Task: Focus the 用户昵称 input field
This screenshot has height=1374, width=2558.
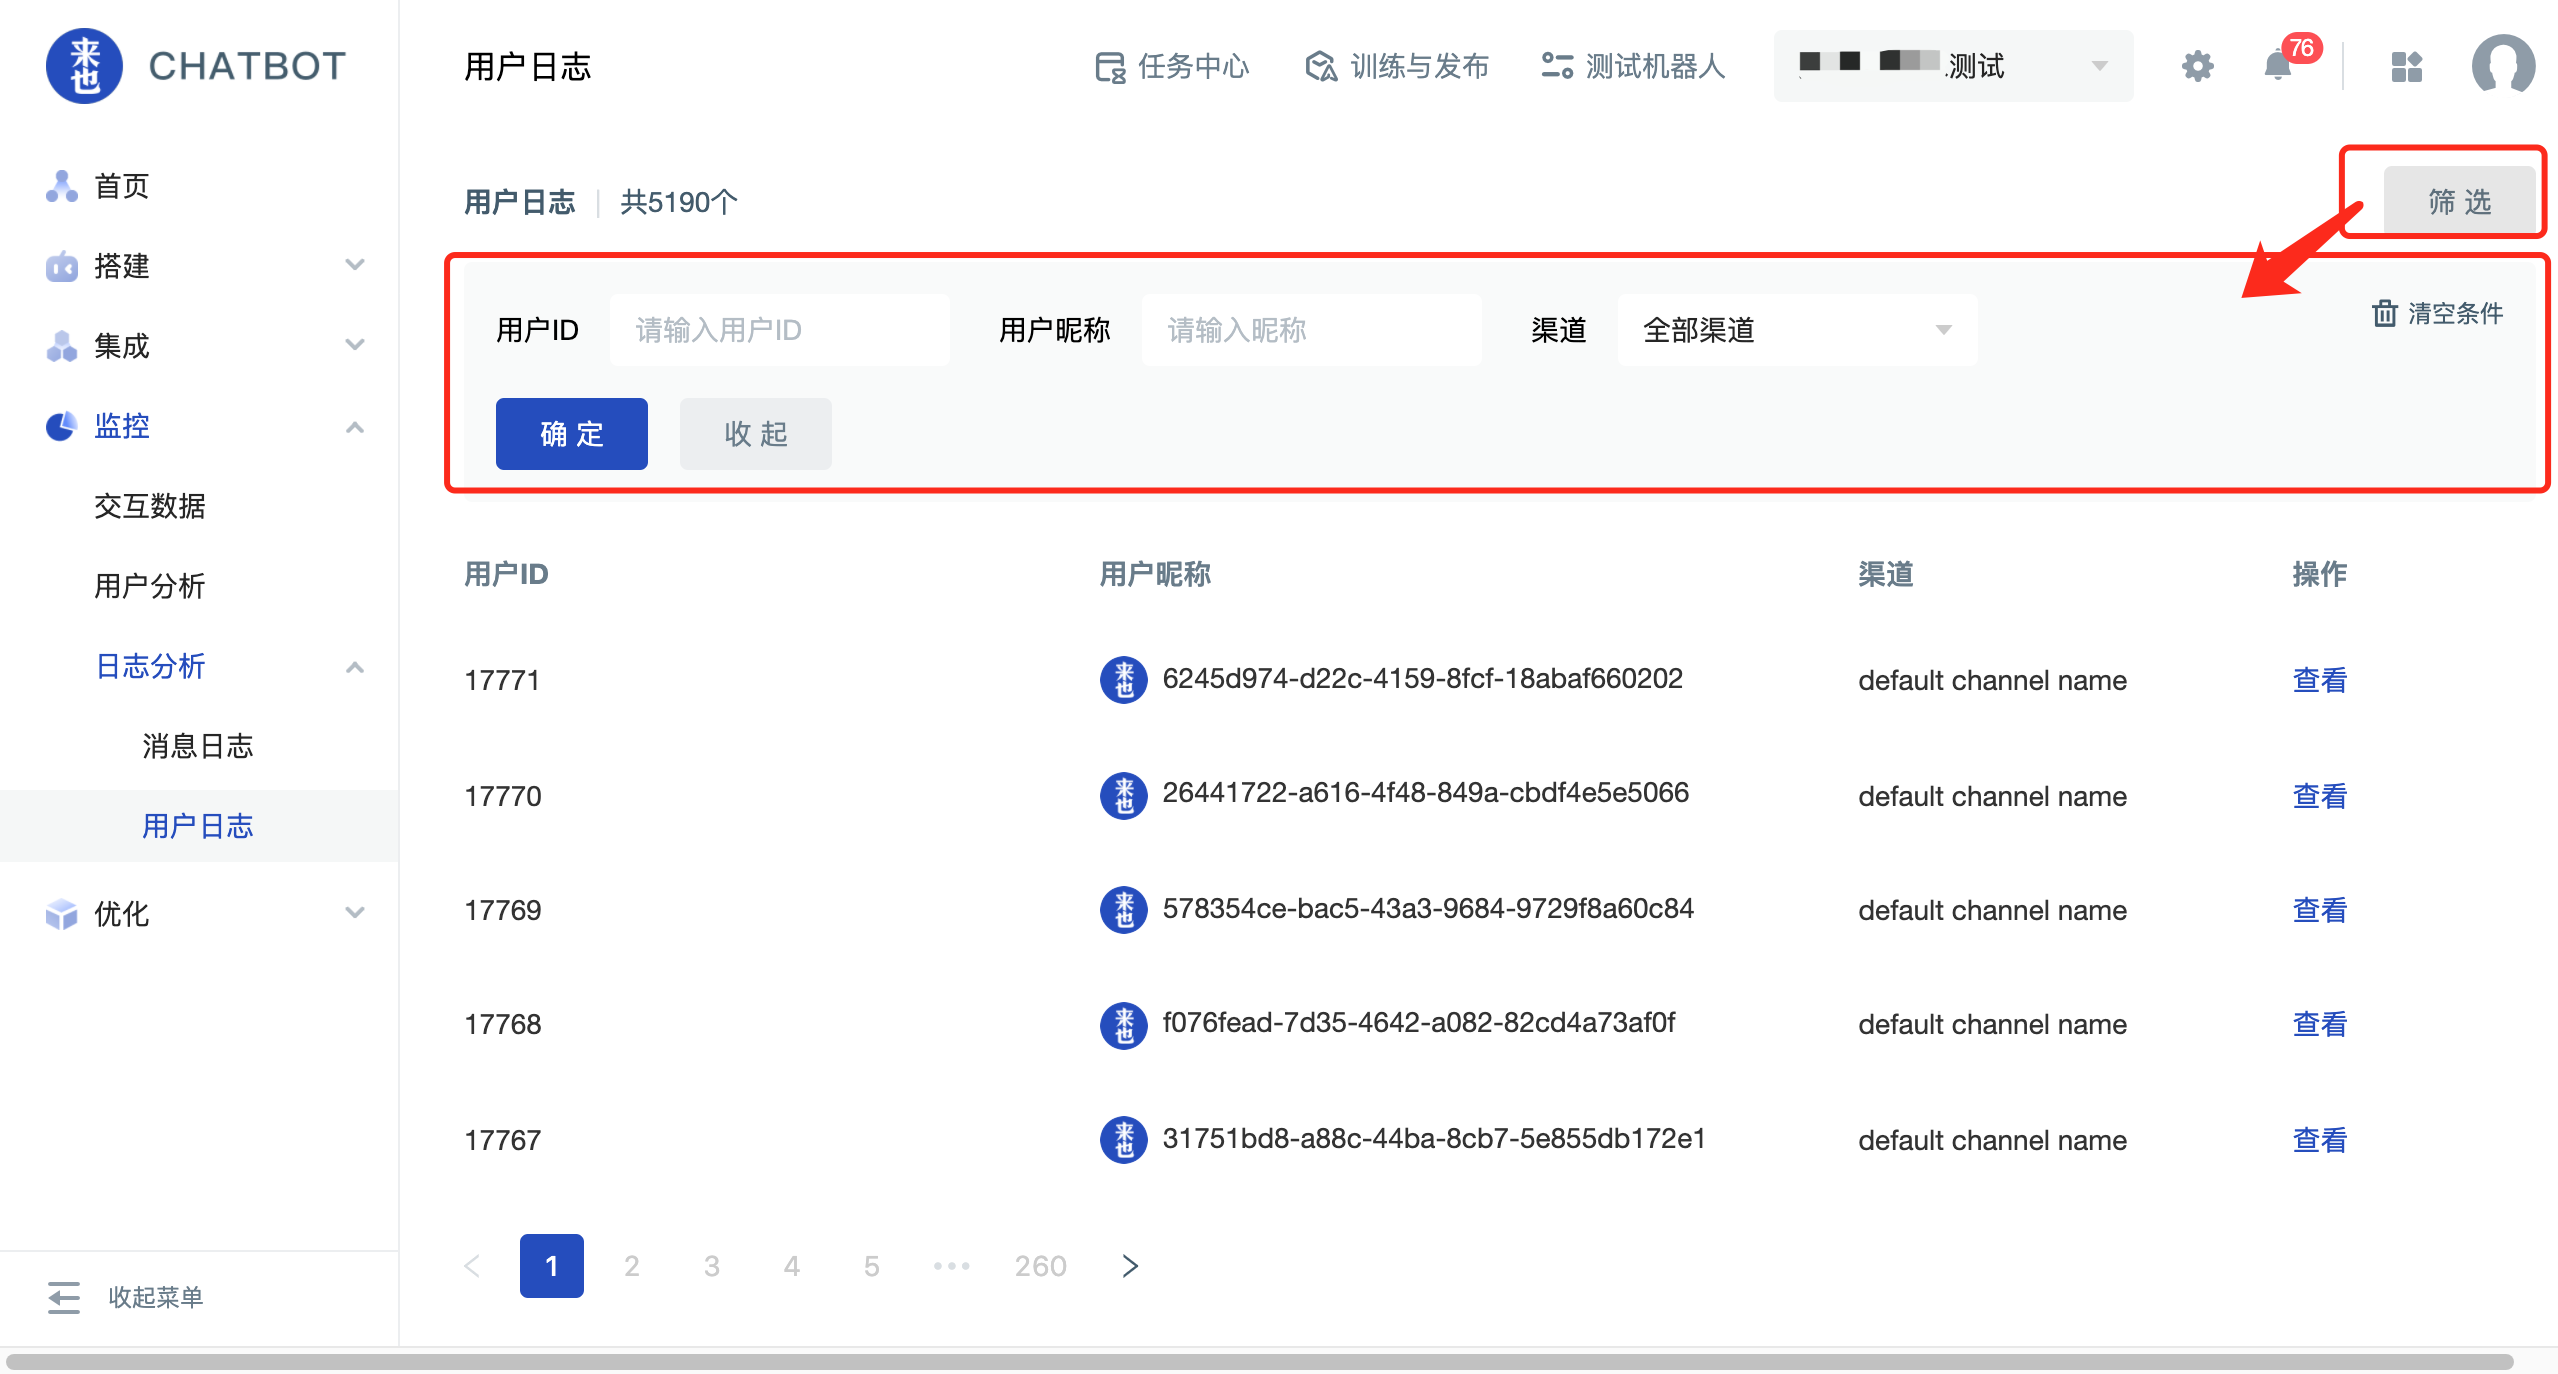Action: pyautogui.click(x=1312, y=330)
